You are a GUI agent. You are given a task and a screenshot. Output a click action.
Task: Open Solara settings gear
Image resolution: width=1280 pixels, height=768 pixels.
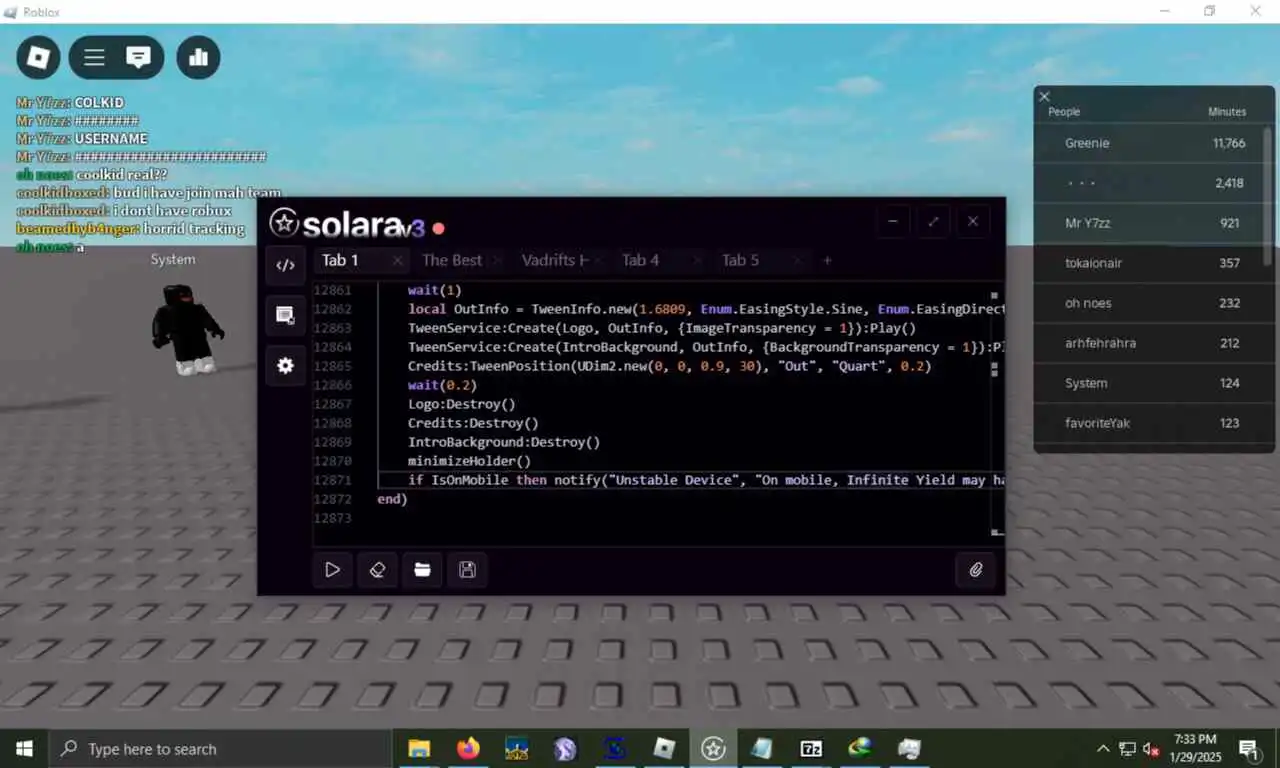tap(285, 366)
